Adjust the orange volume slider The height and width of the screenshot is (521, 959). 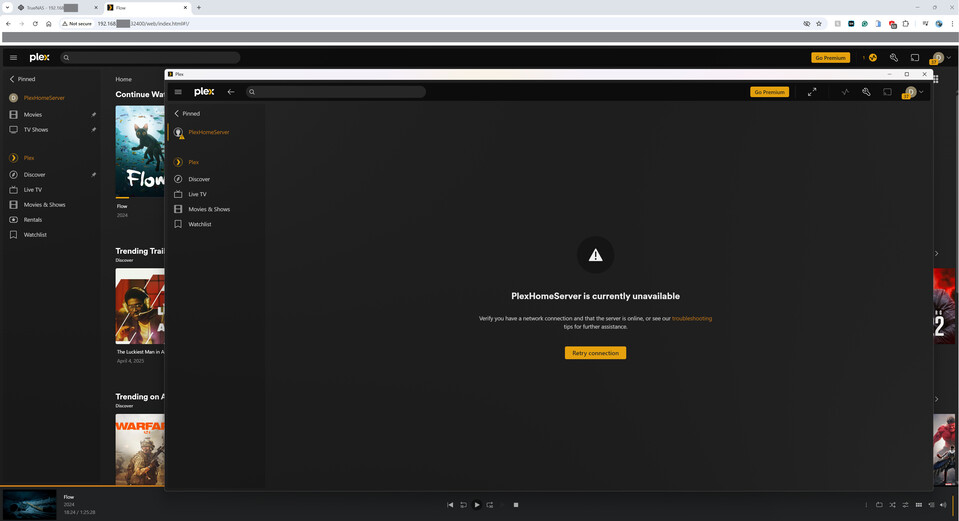tap(952, 505)
